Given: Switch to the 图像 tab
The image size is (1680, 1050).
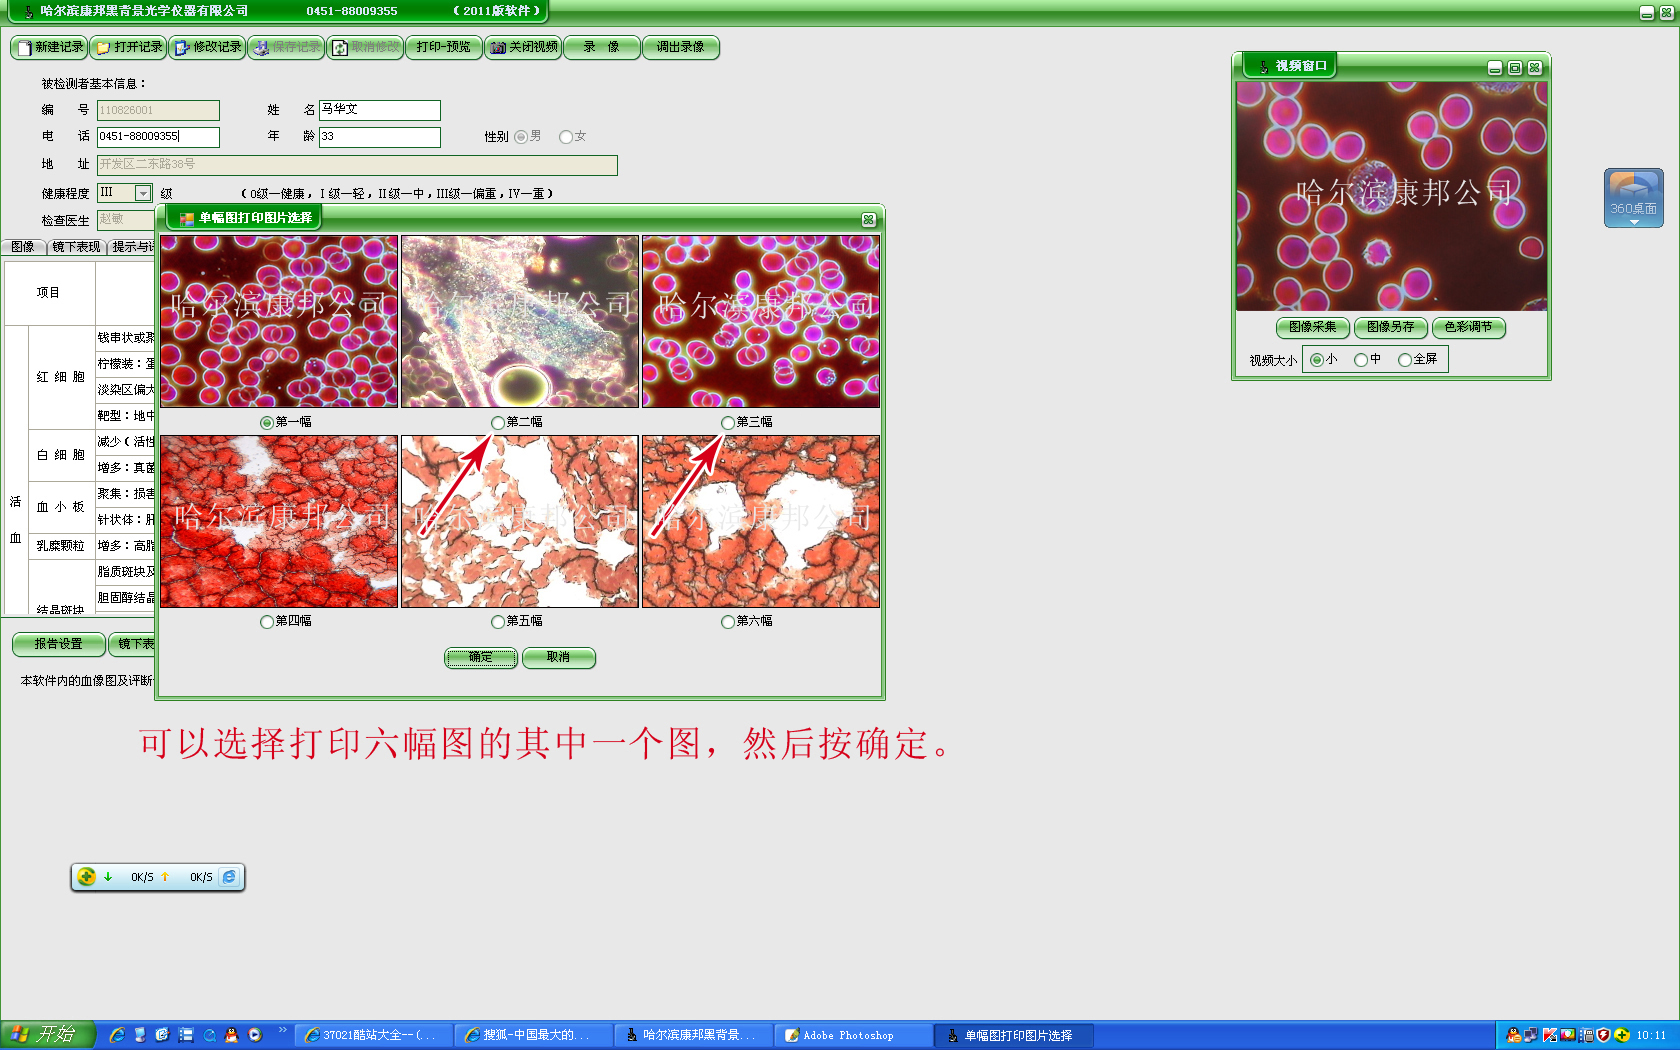Looking at the screenshot, I should coord(23,247).
